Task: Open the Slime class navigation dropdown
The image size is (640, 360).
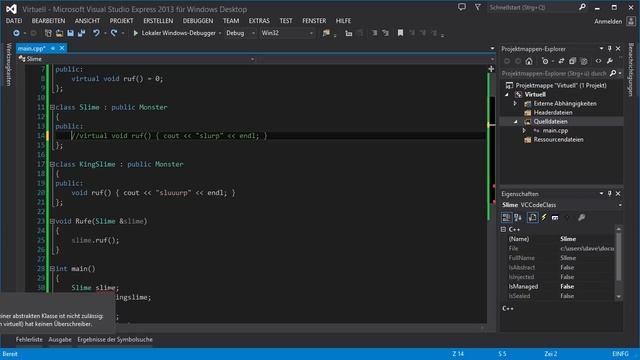Action: (x=252, y=59)
